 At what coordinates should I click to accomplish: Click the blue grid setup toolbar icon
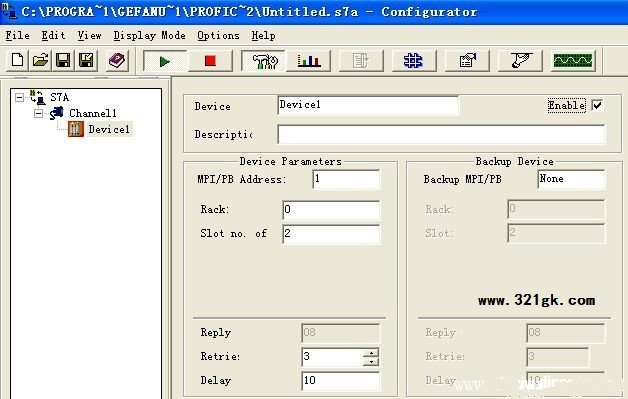click(x=414, y=61)
